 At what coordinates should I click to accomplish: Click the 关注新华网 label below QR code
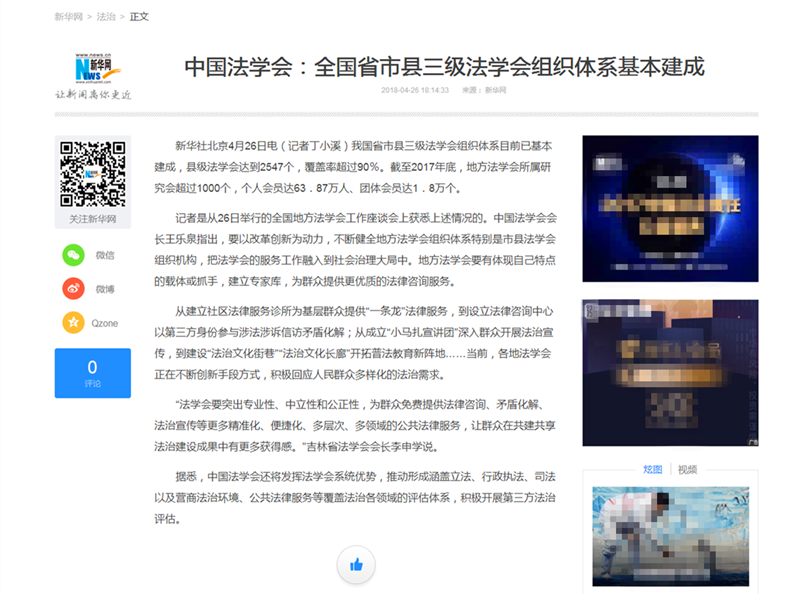(92, 219)
